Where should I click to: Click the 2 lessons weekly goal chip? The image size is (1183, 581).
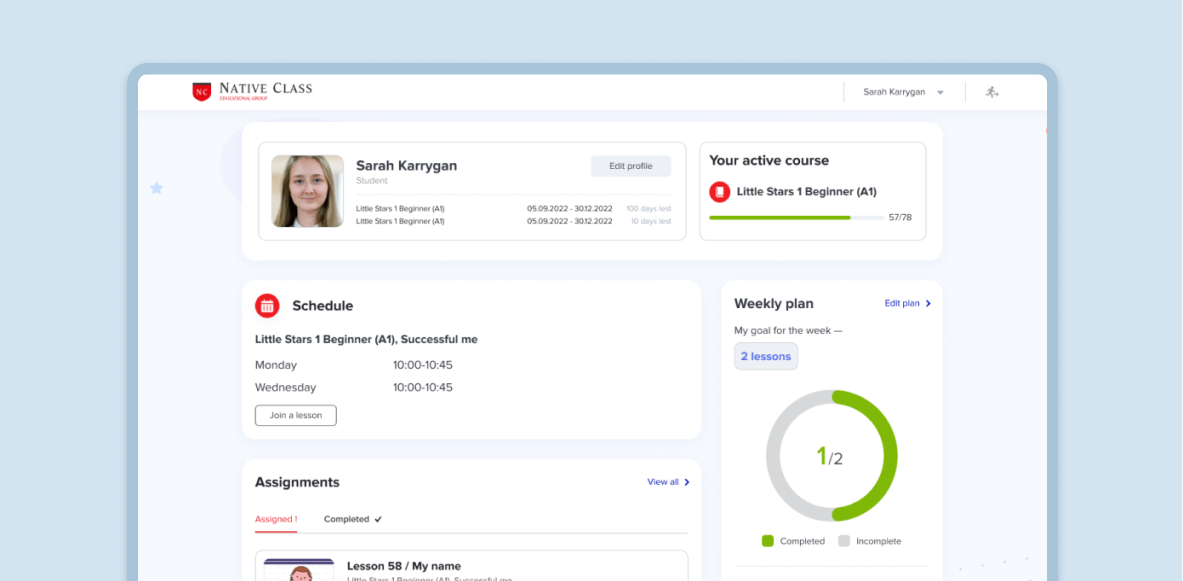[766, 357]
